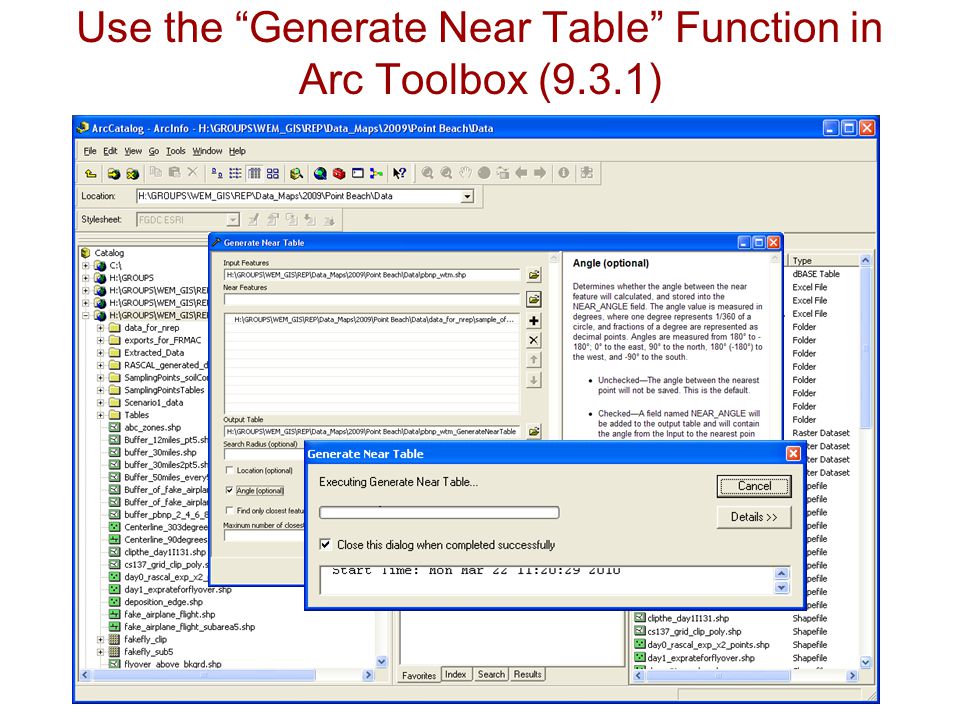
Task: Expand the exports_for_FRMAC folder
Action: (x=100, y=340)
